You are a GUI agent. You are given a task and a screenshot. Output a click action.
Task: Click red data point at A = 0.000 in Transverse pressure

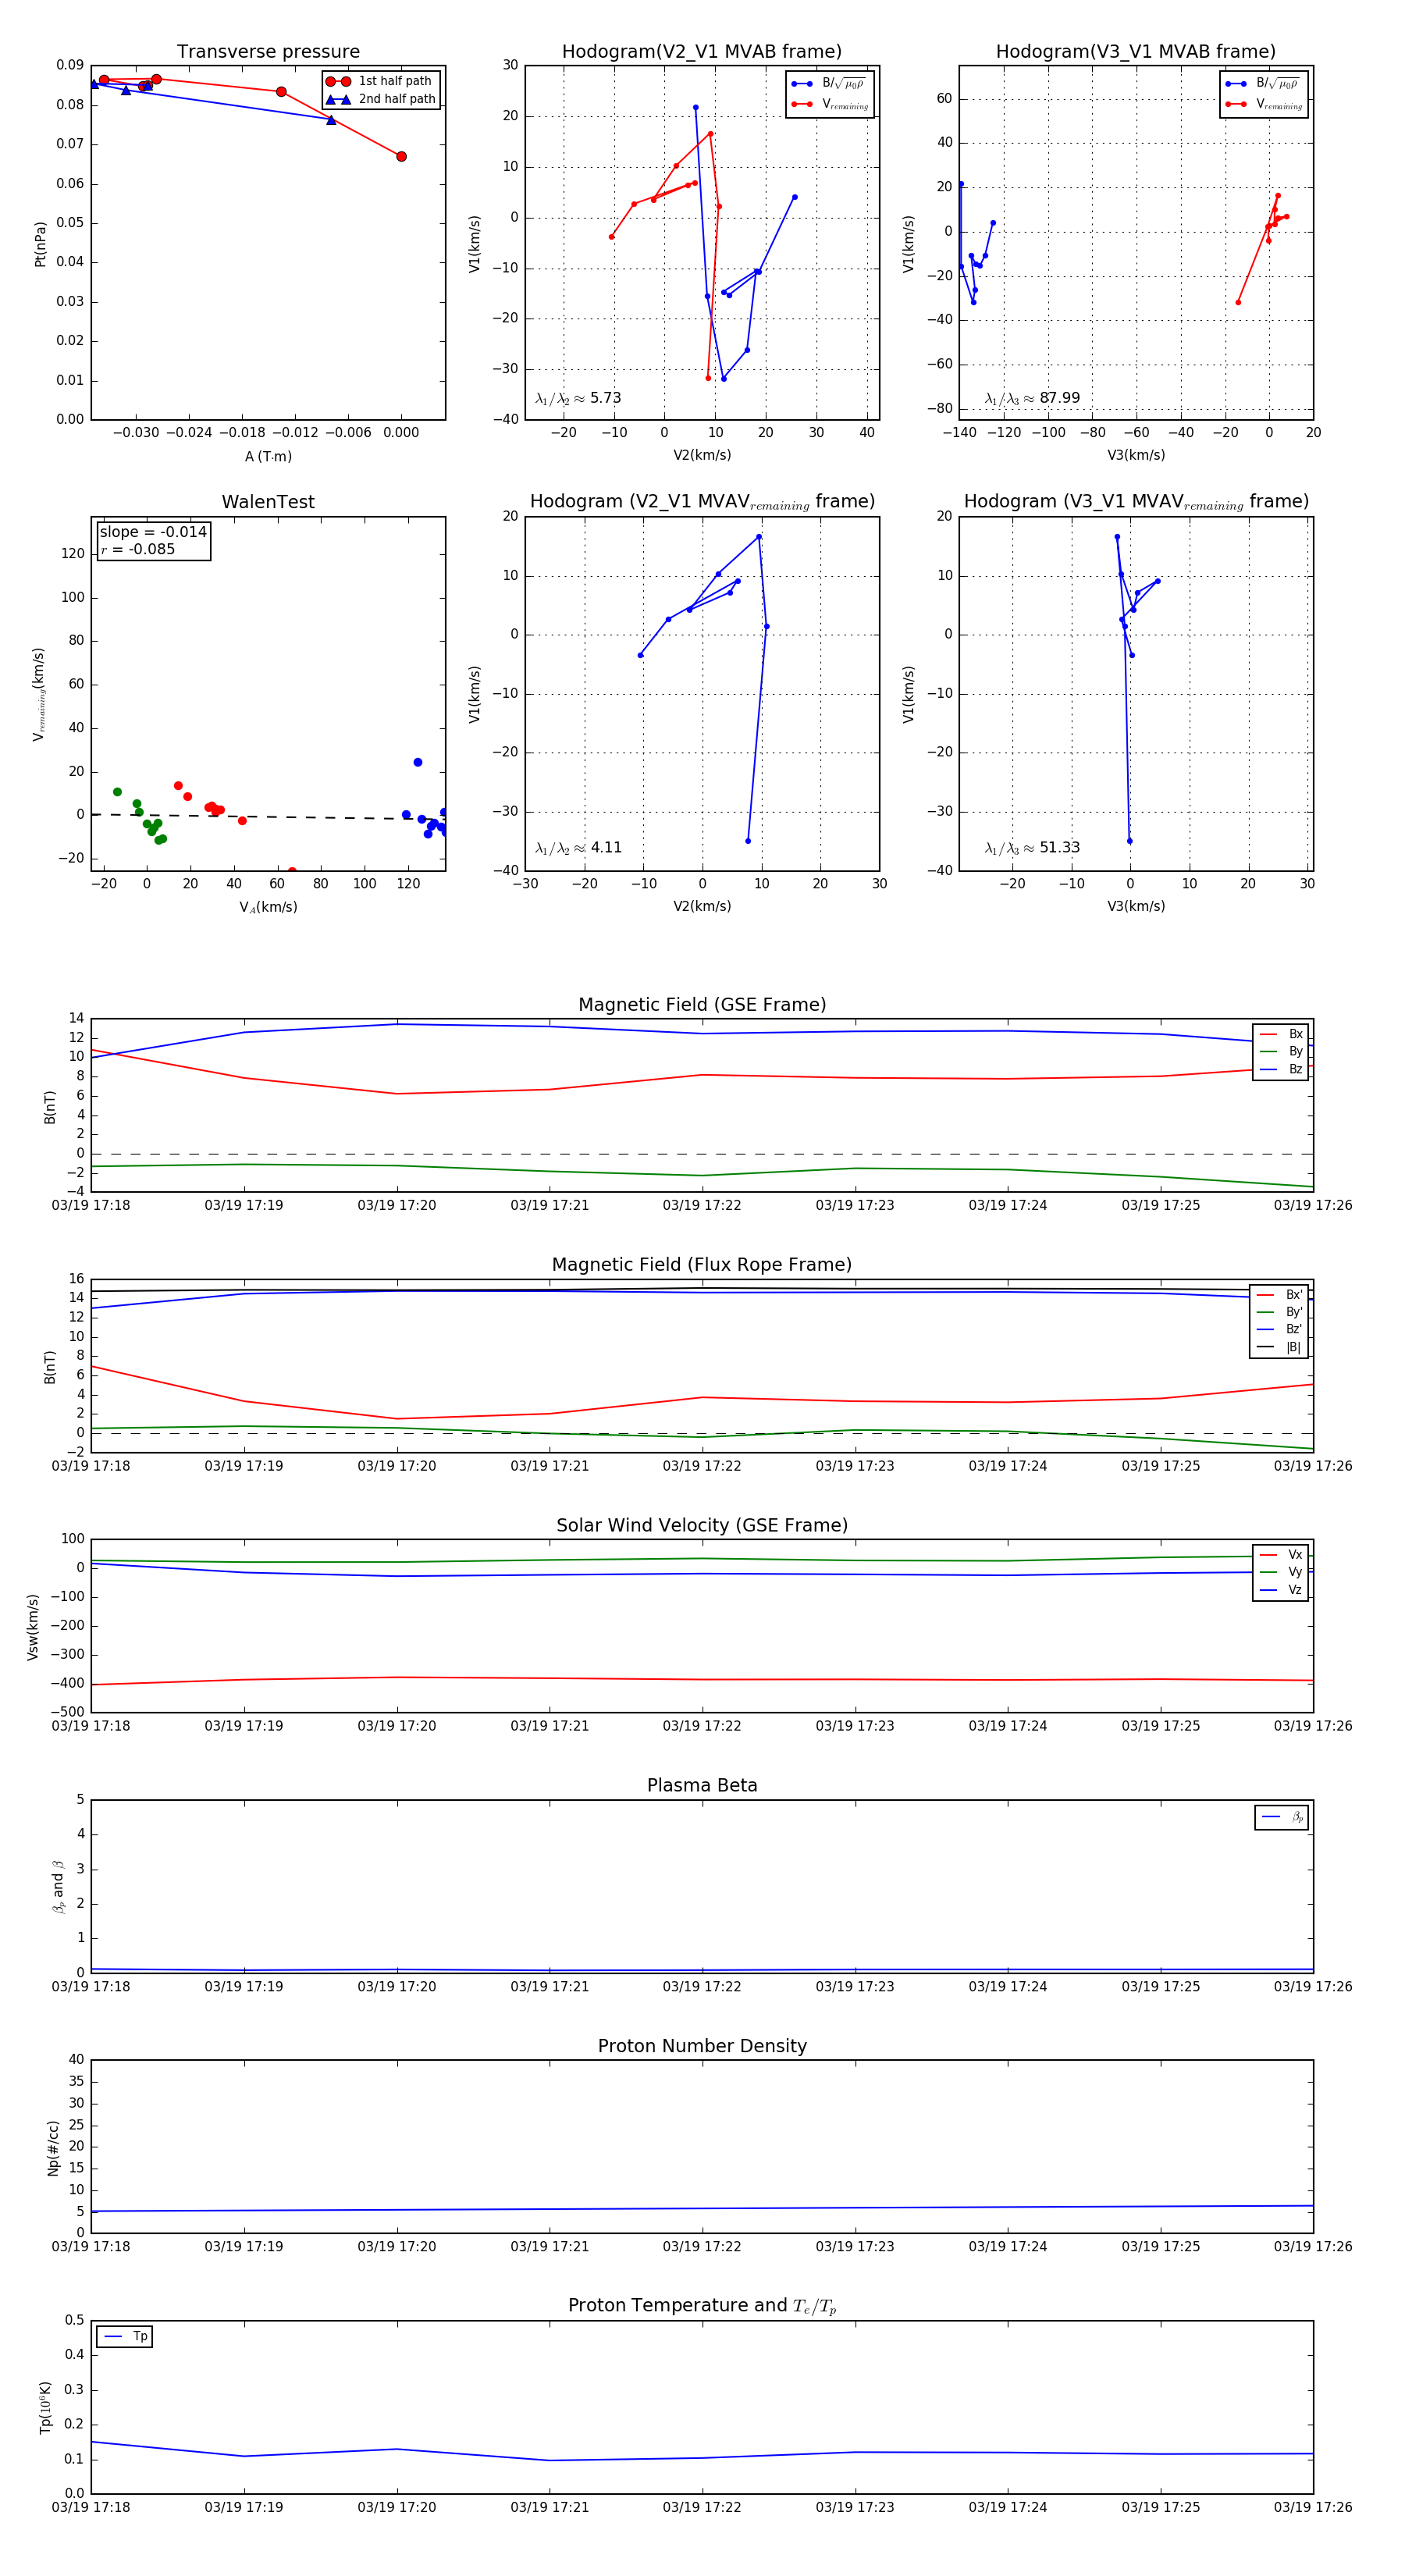401,157
